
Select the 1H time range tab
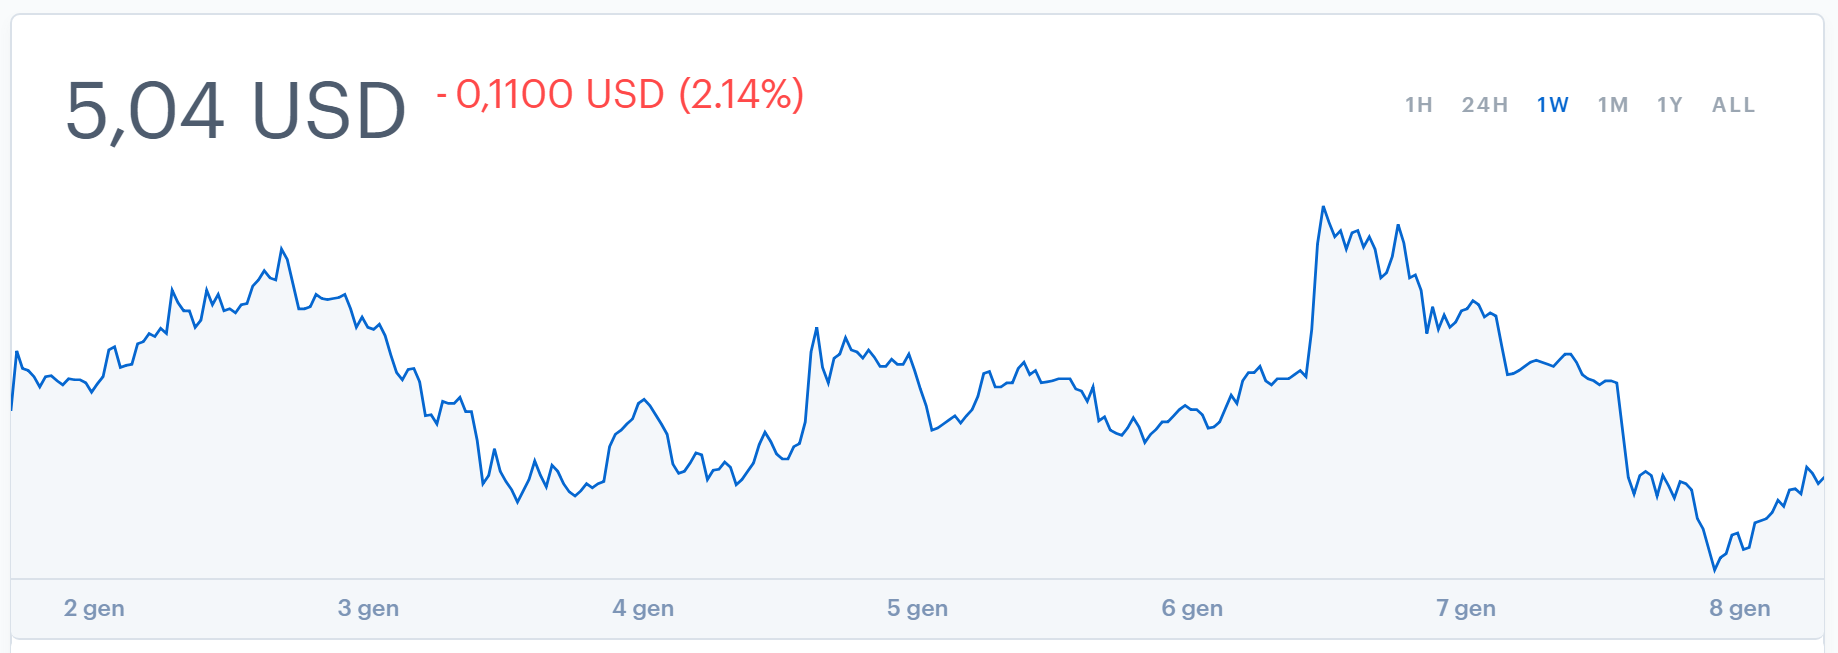point(1418,105)
